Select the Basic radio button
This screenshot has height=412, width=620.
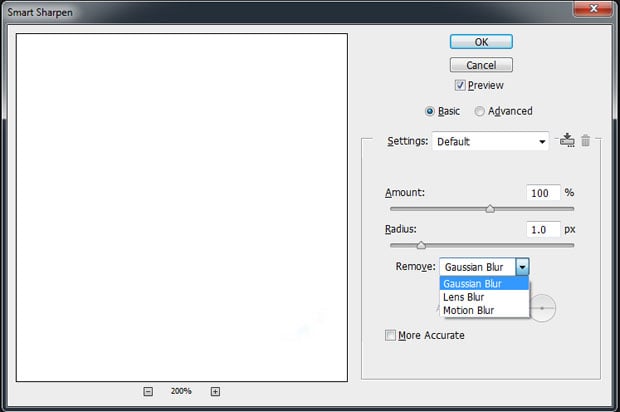[x=430, y=111]
